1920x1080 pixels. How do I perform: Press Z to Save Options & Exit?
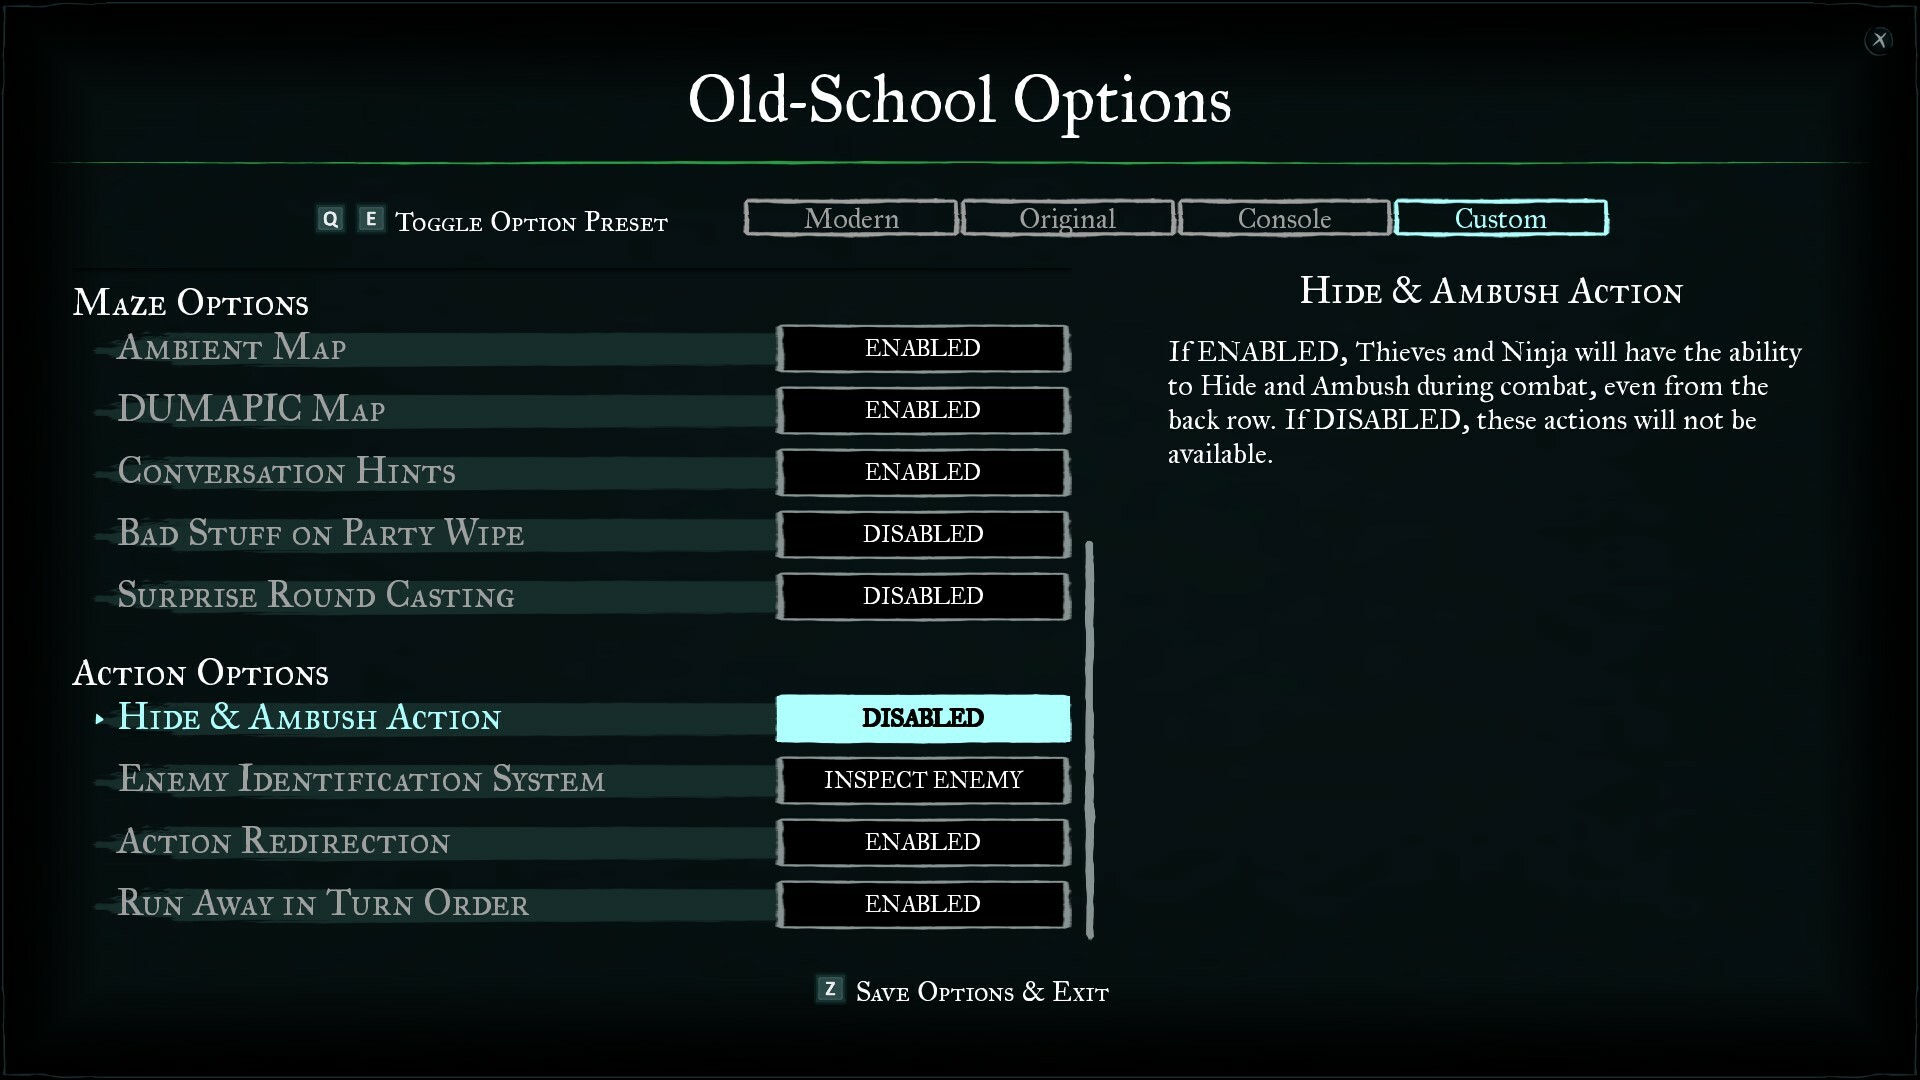click(960, 990)
